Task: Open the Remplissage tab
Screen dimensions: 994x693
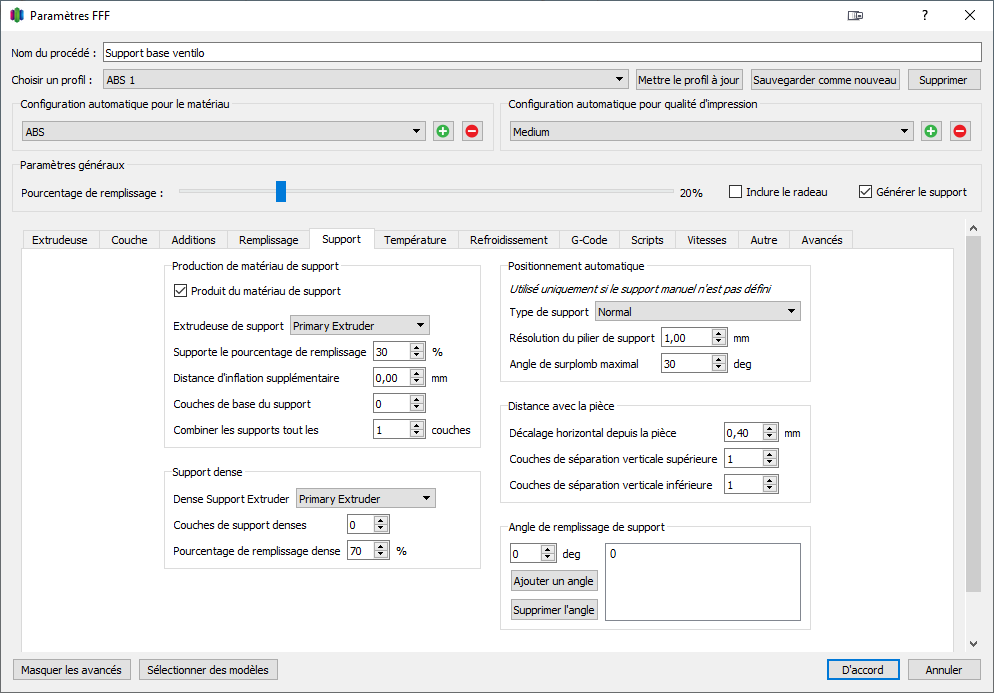Action: point(268,240)
